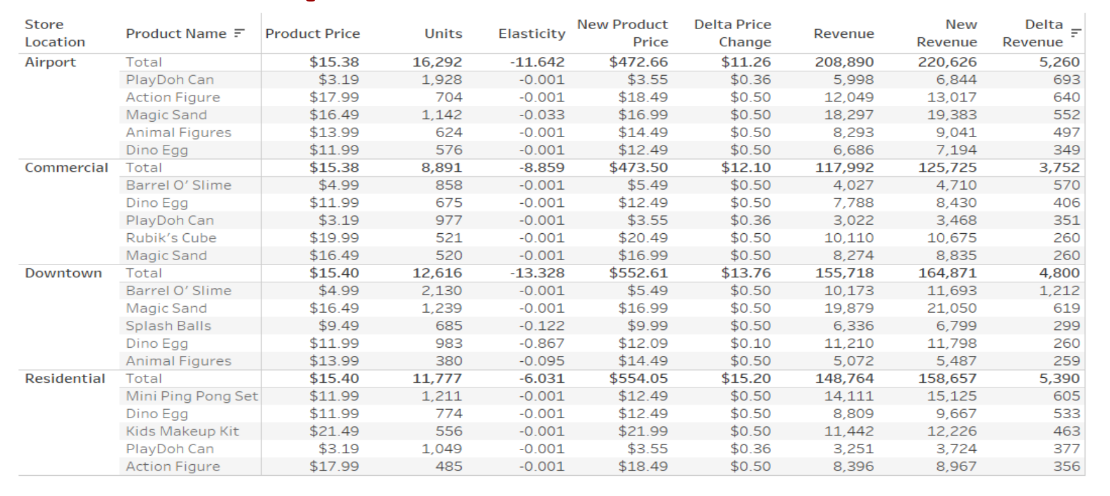1110x496 pixels.
Task: Click the Downtown Total delta revenue 4,800
Action: [x=1060, y=273]
